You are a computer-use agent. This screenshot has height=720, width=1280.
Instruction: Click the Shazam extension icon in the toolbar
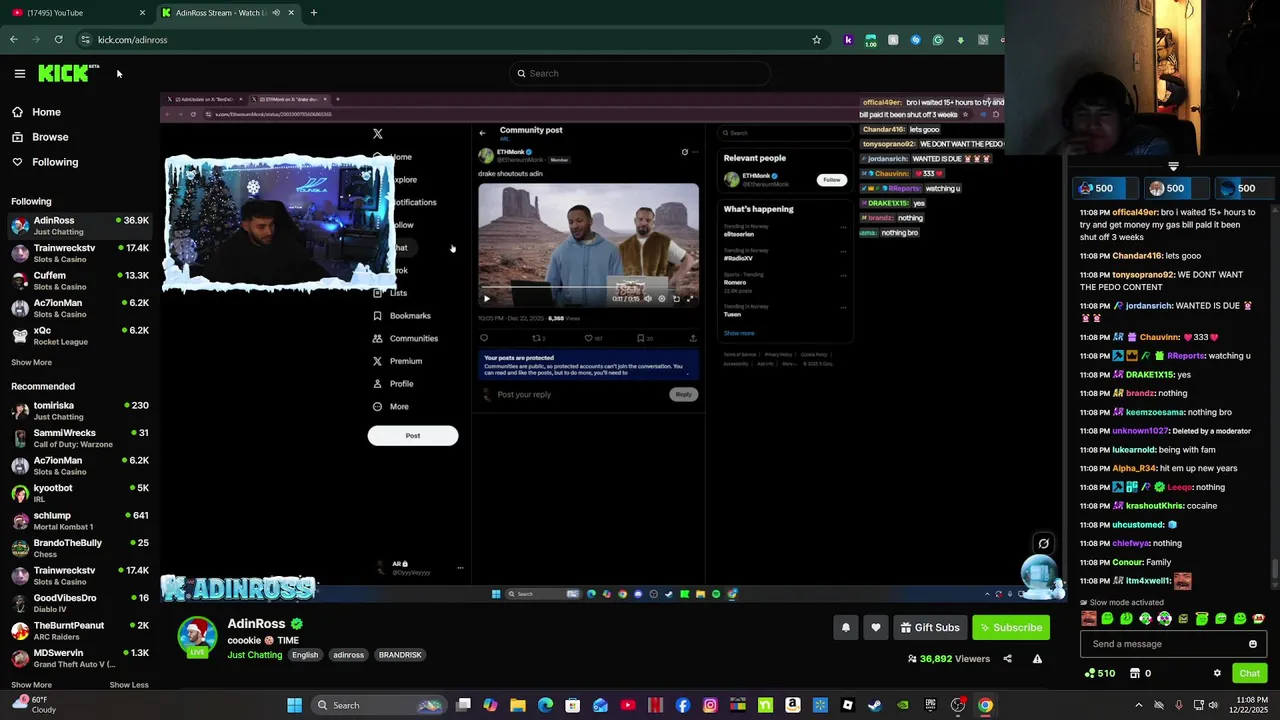915,40
